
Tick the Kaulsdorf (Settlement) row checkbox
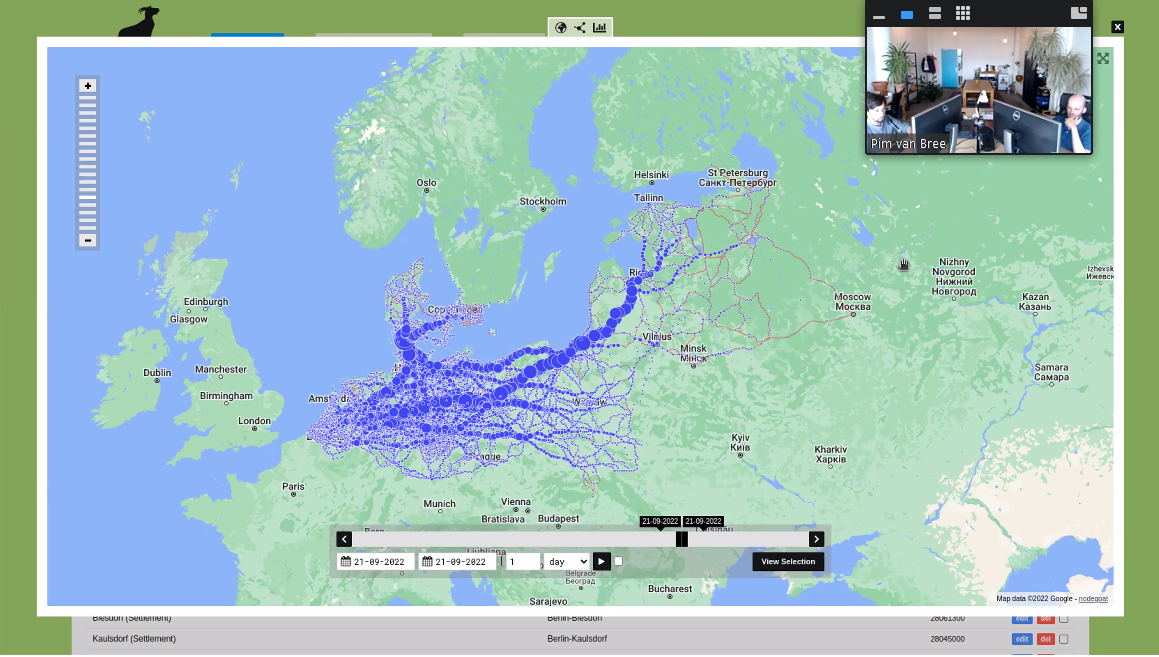pyautogui.click(x=1064, y=639)
